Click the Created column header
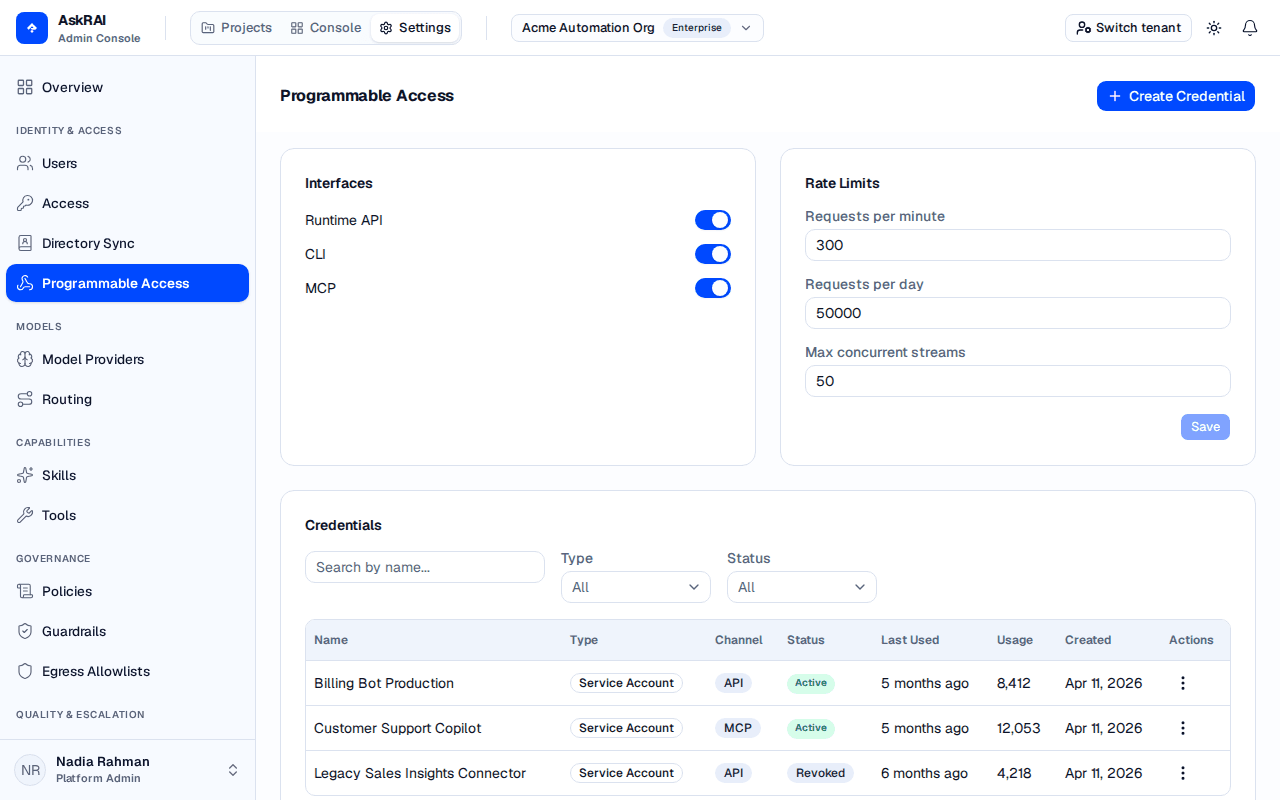This screenshot has width=1280, height=800. (x=1088, y=640)
